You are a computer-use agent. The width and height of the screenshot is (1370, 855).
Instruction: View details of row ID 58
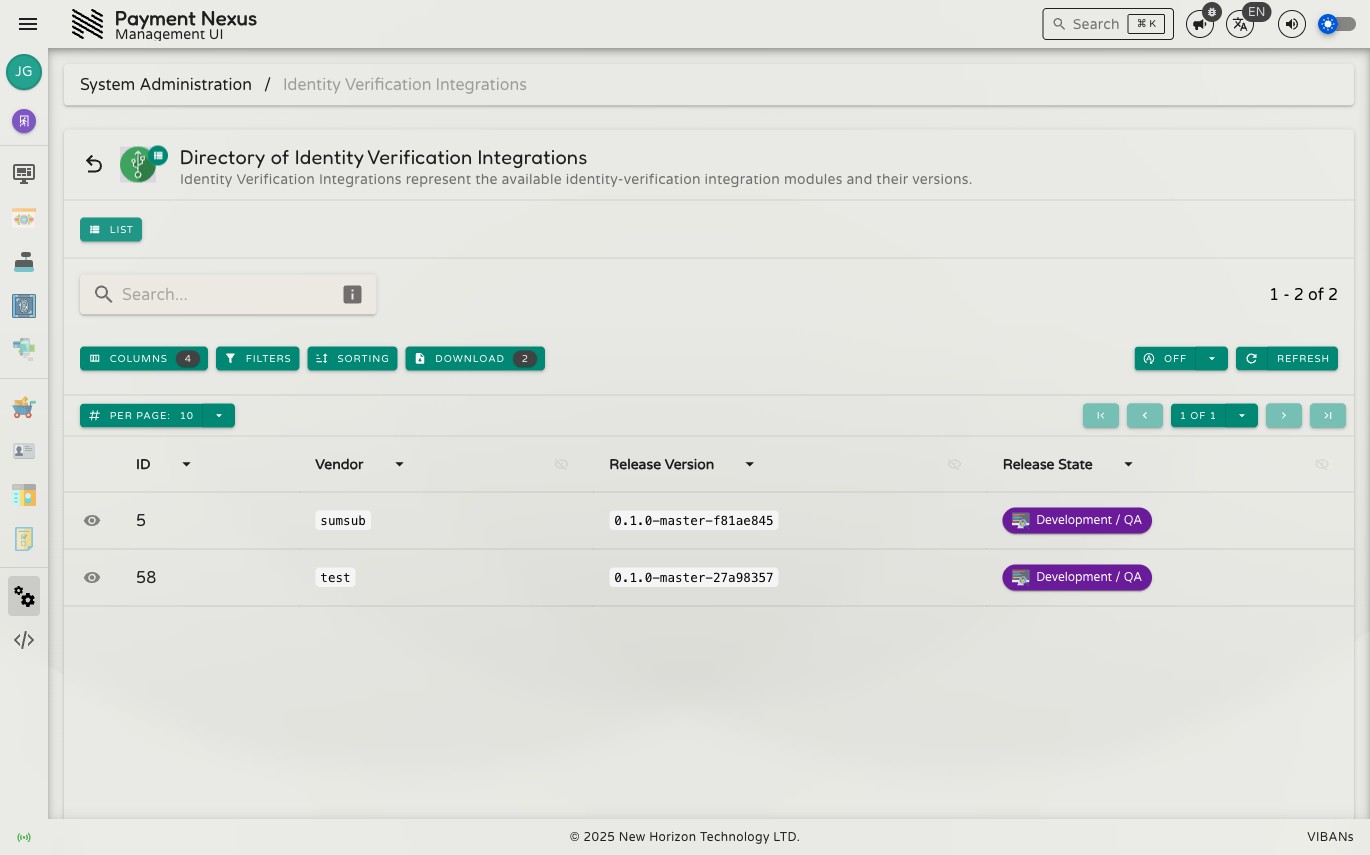coord(92,578)
